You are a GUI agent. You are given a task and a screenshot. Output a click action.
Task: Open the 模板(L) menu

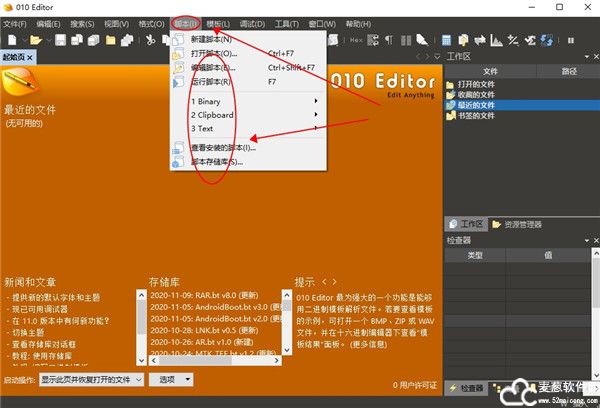coord(218,24)
